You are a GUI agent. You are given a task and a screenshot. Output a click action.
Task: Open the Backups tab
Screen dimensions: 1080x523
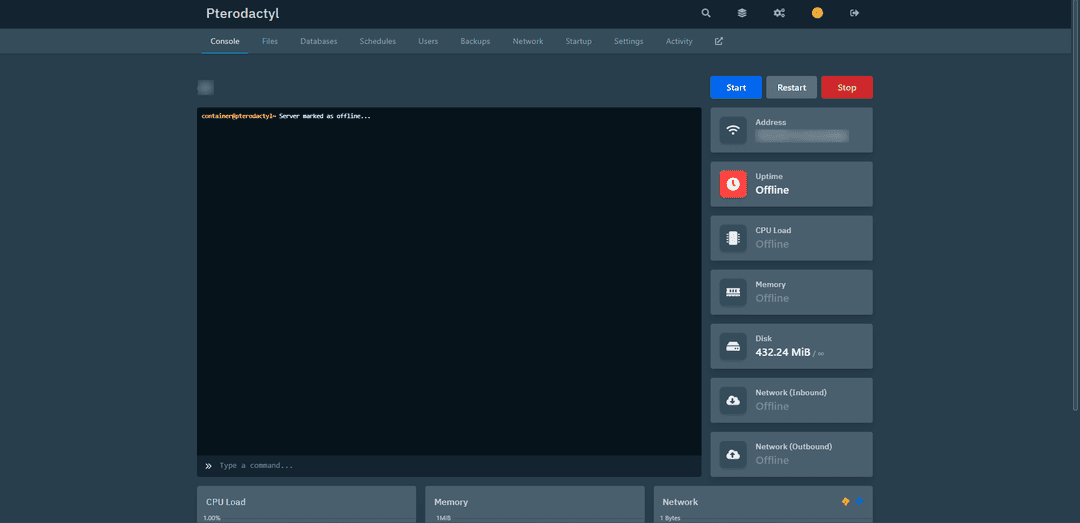(x=475, y=42)
